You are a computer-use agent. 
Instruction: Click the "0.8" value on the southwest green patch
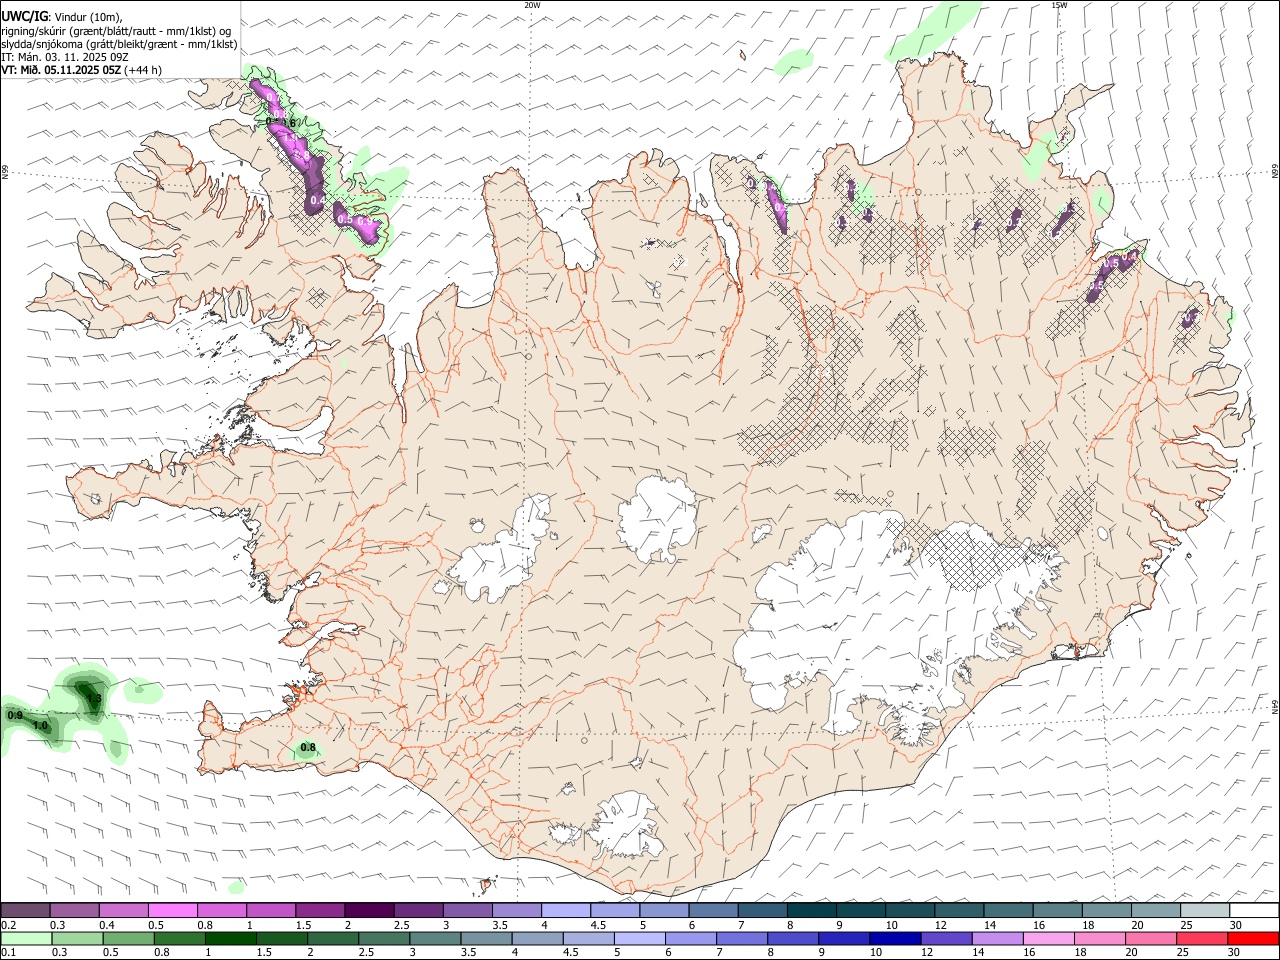click(x=308, y=748)
